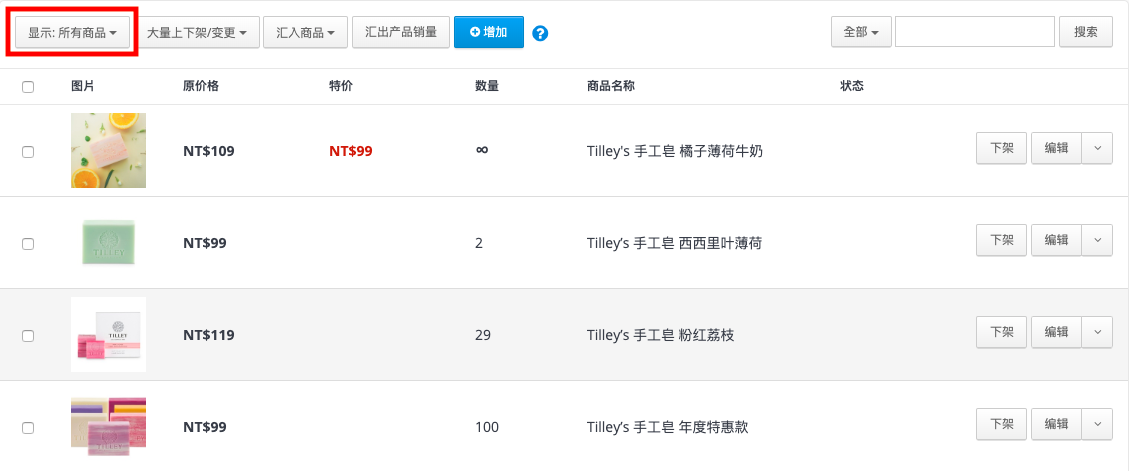Focus the product search text field

[x=975, y=32]
